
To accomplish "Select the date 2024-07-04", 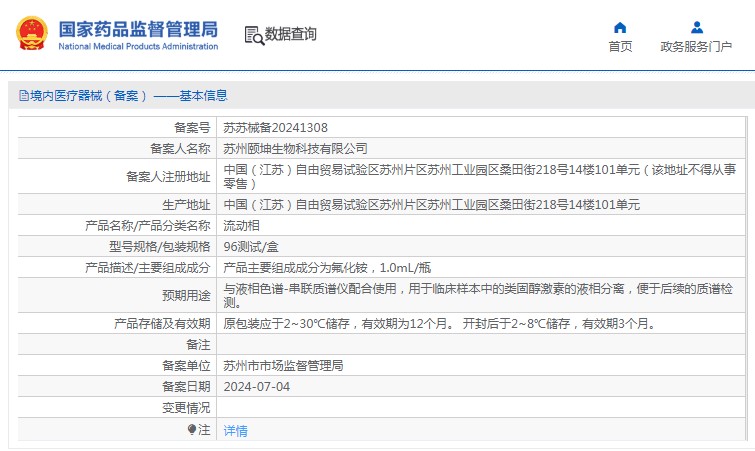I will 257,387.
